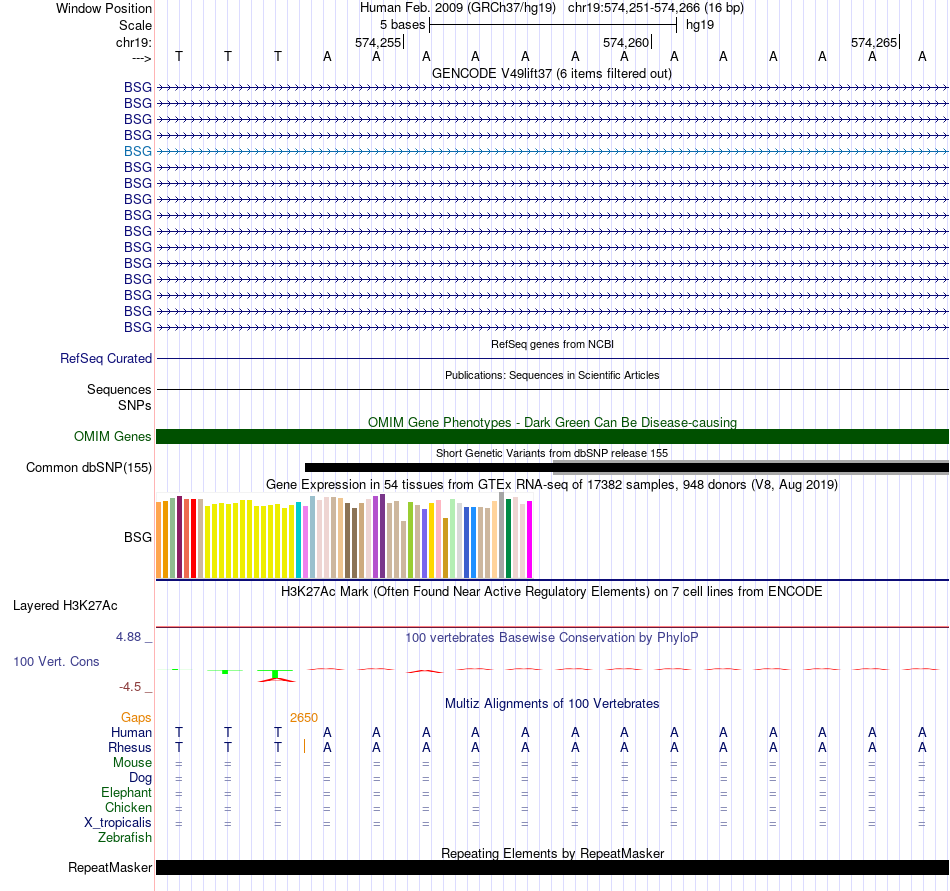This screenshot has width=950, height=891.
Task: Open the 'OMIM Gene Phenotypes' track title
Action: (x=552, y=422)
